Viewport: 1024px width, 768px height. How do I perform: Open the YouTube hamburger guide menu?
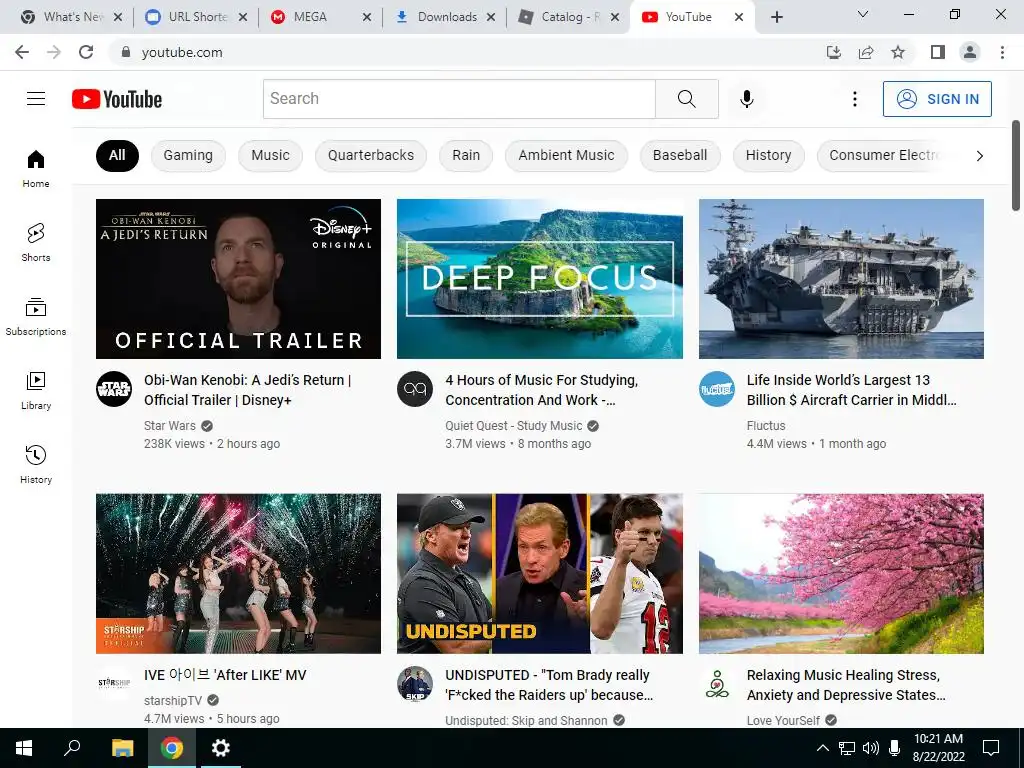(x=36, y=99)
